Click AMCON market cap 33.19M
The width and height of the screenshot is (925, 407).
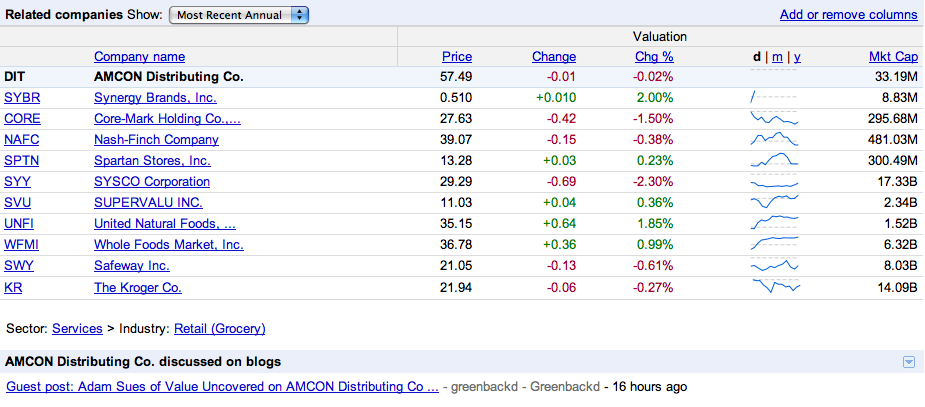click(x=895, y=77)
